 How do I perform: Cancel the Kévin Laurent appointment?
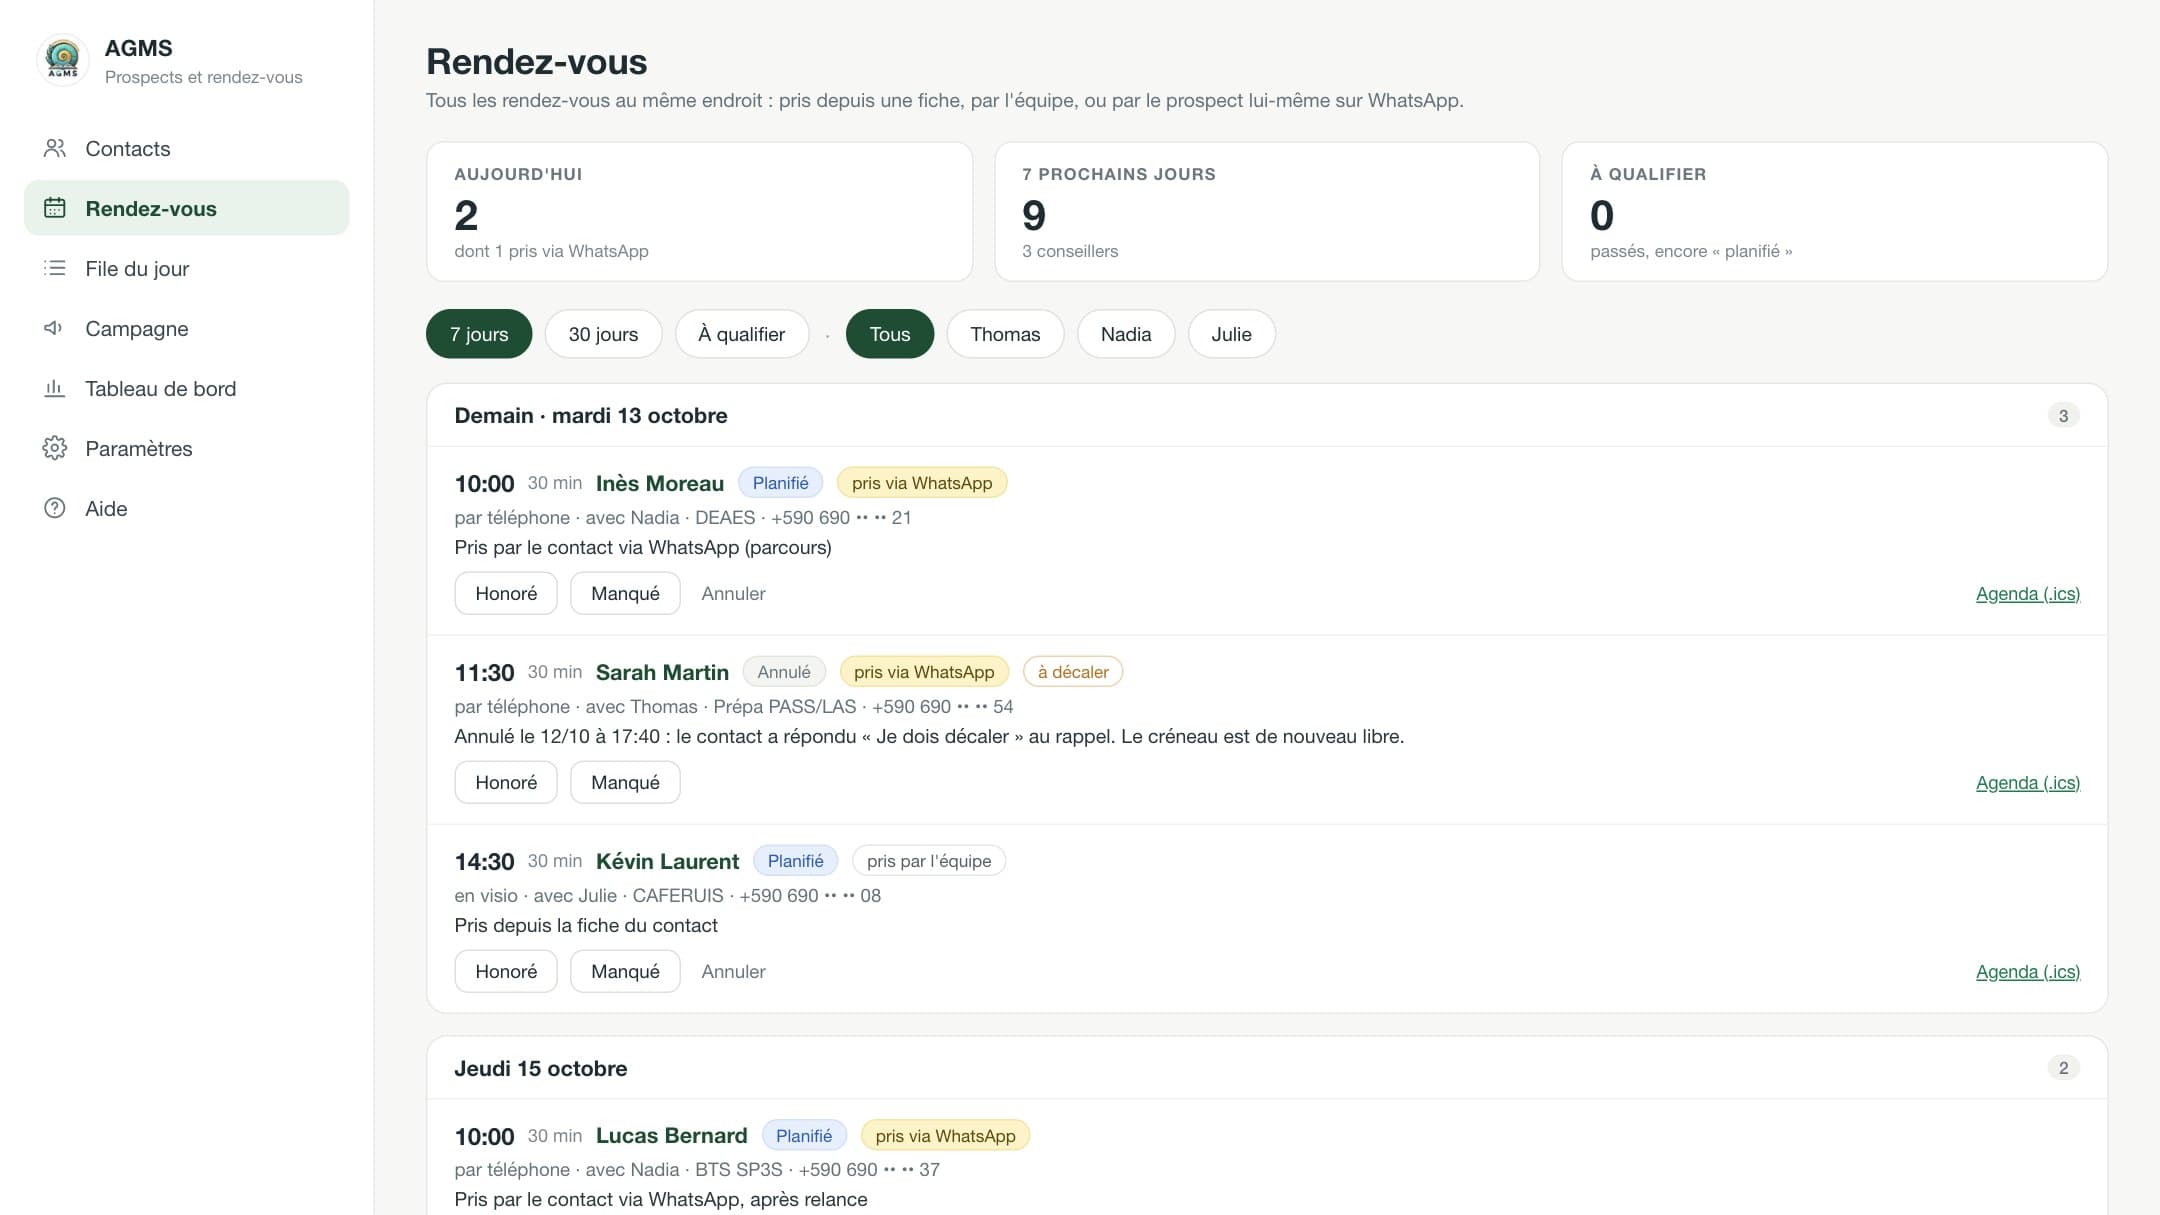pos(733,971)
